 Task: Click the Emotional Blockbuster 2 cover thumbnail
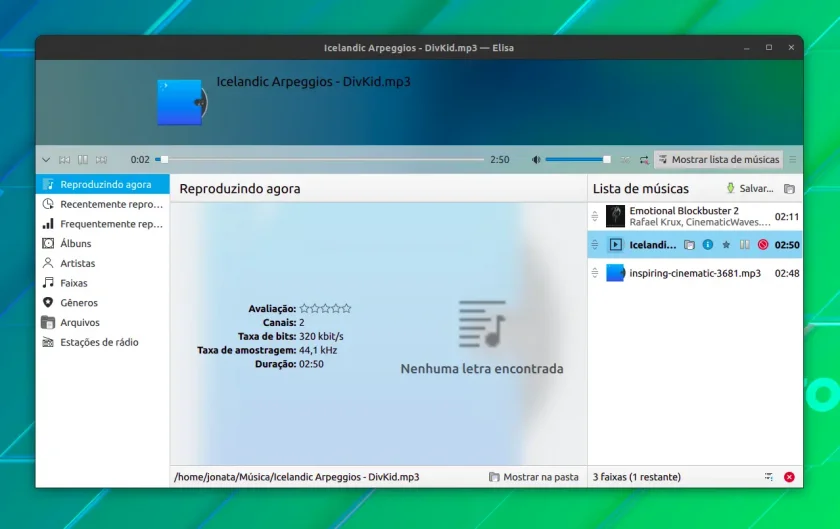click(615, 217)
